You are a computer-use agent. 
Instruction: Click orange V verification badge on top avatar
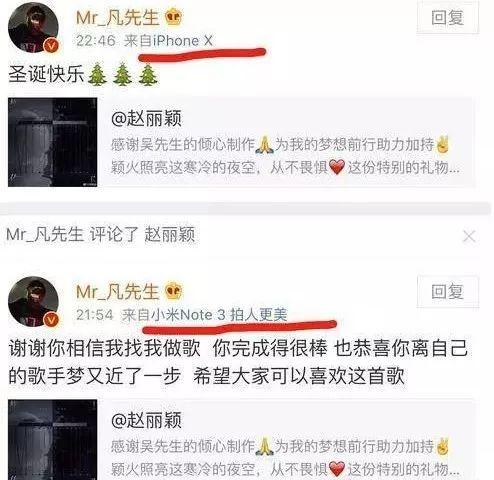click(51, 45)
